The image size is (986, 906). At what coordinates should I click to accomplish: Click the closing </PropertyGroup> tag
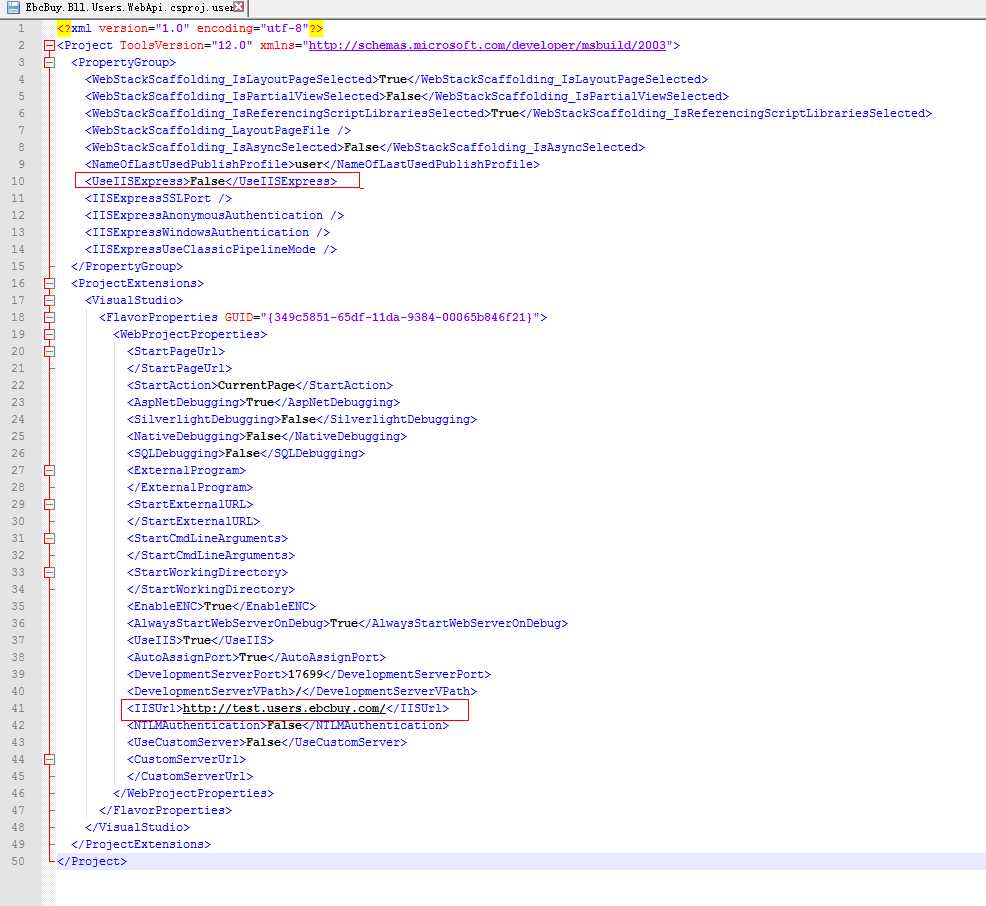pyautogui.click(x=127, y=266)
